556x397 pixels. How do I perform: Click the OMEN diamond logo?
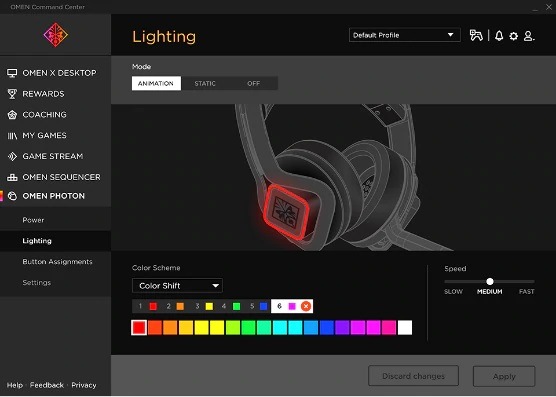click(x=56, y=35)
